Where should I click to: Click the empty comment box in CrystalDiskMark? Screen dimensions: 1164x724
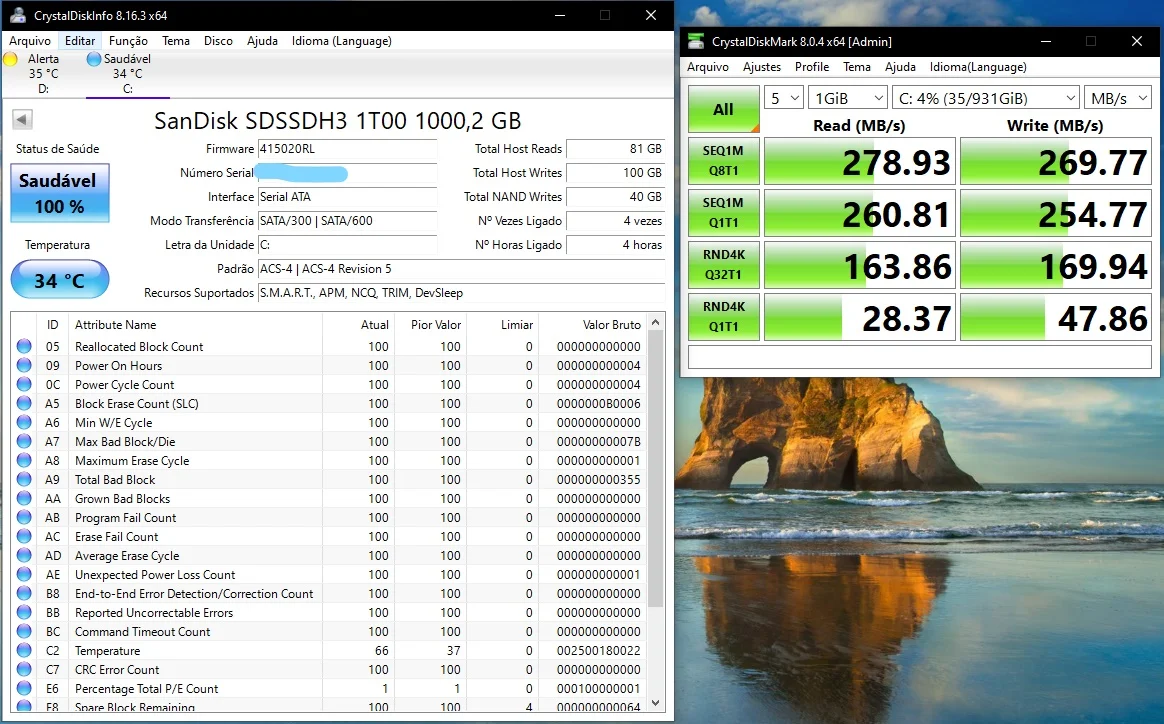(920, 356)
